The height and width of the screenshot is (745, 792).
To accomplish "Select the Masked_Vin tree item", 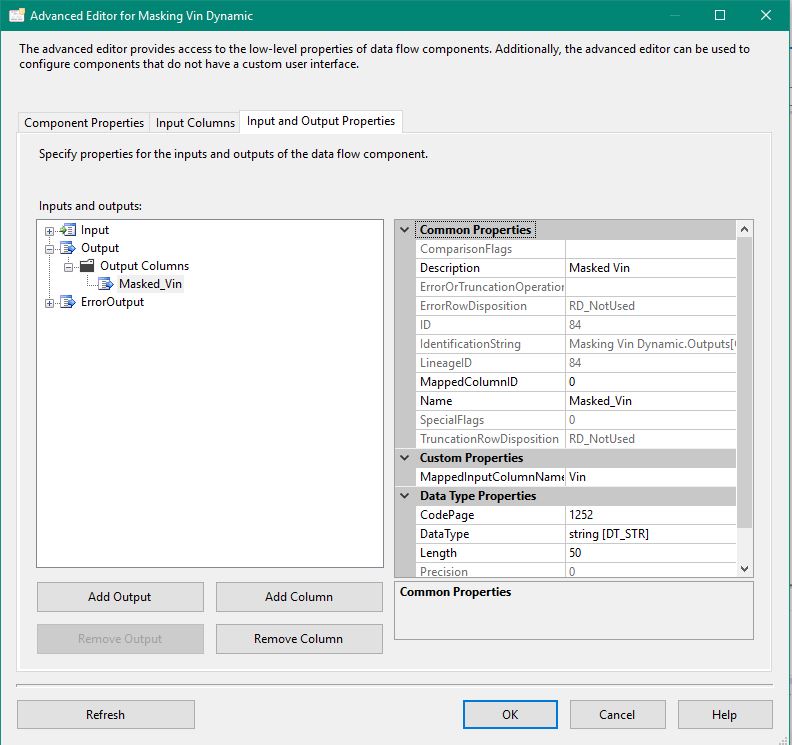I will tap(151, 284).
